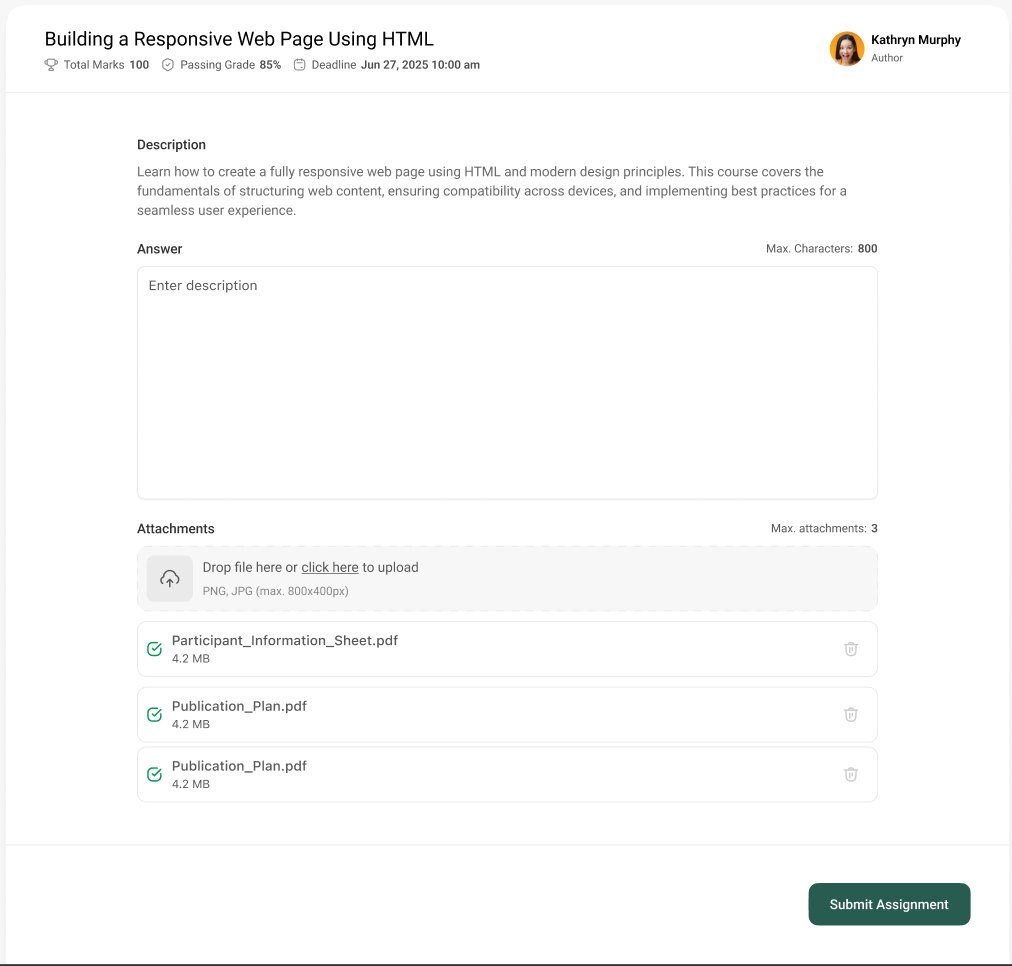
Task: Click the trash icon for Participant_Information_Sheet.pdf
Action: (x=851, y=649)
